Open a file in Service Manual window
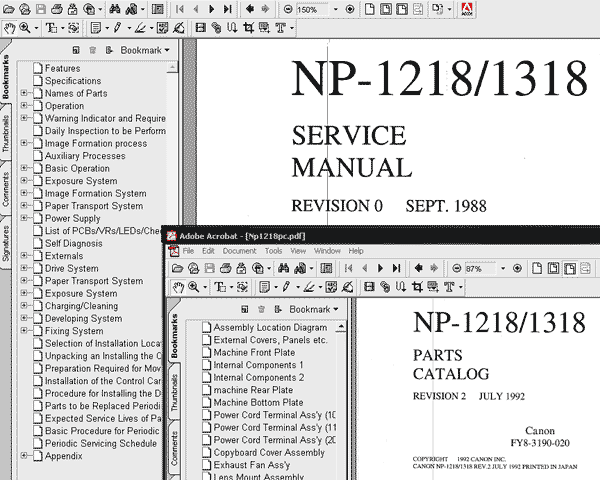Viewport: 600px width, 480px height. pyautogui.click(x=8, y=9)
